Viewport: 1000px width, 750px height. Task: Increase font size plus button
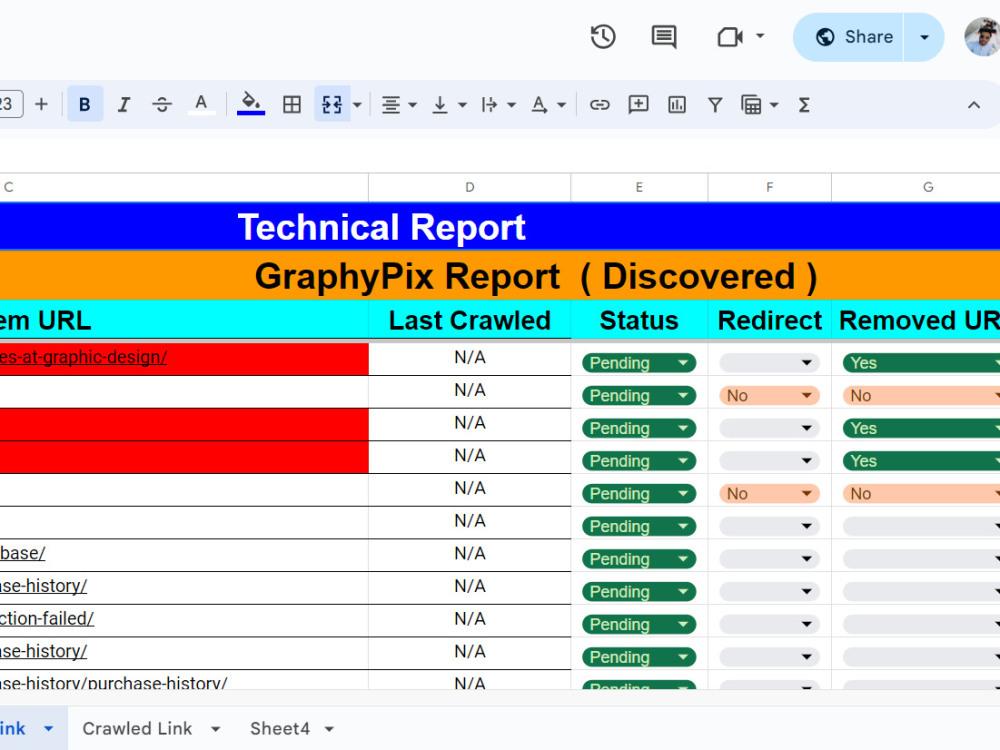tap(41, 104)
